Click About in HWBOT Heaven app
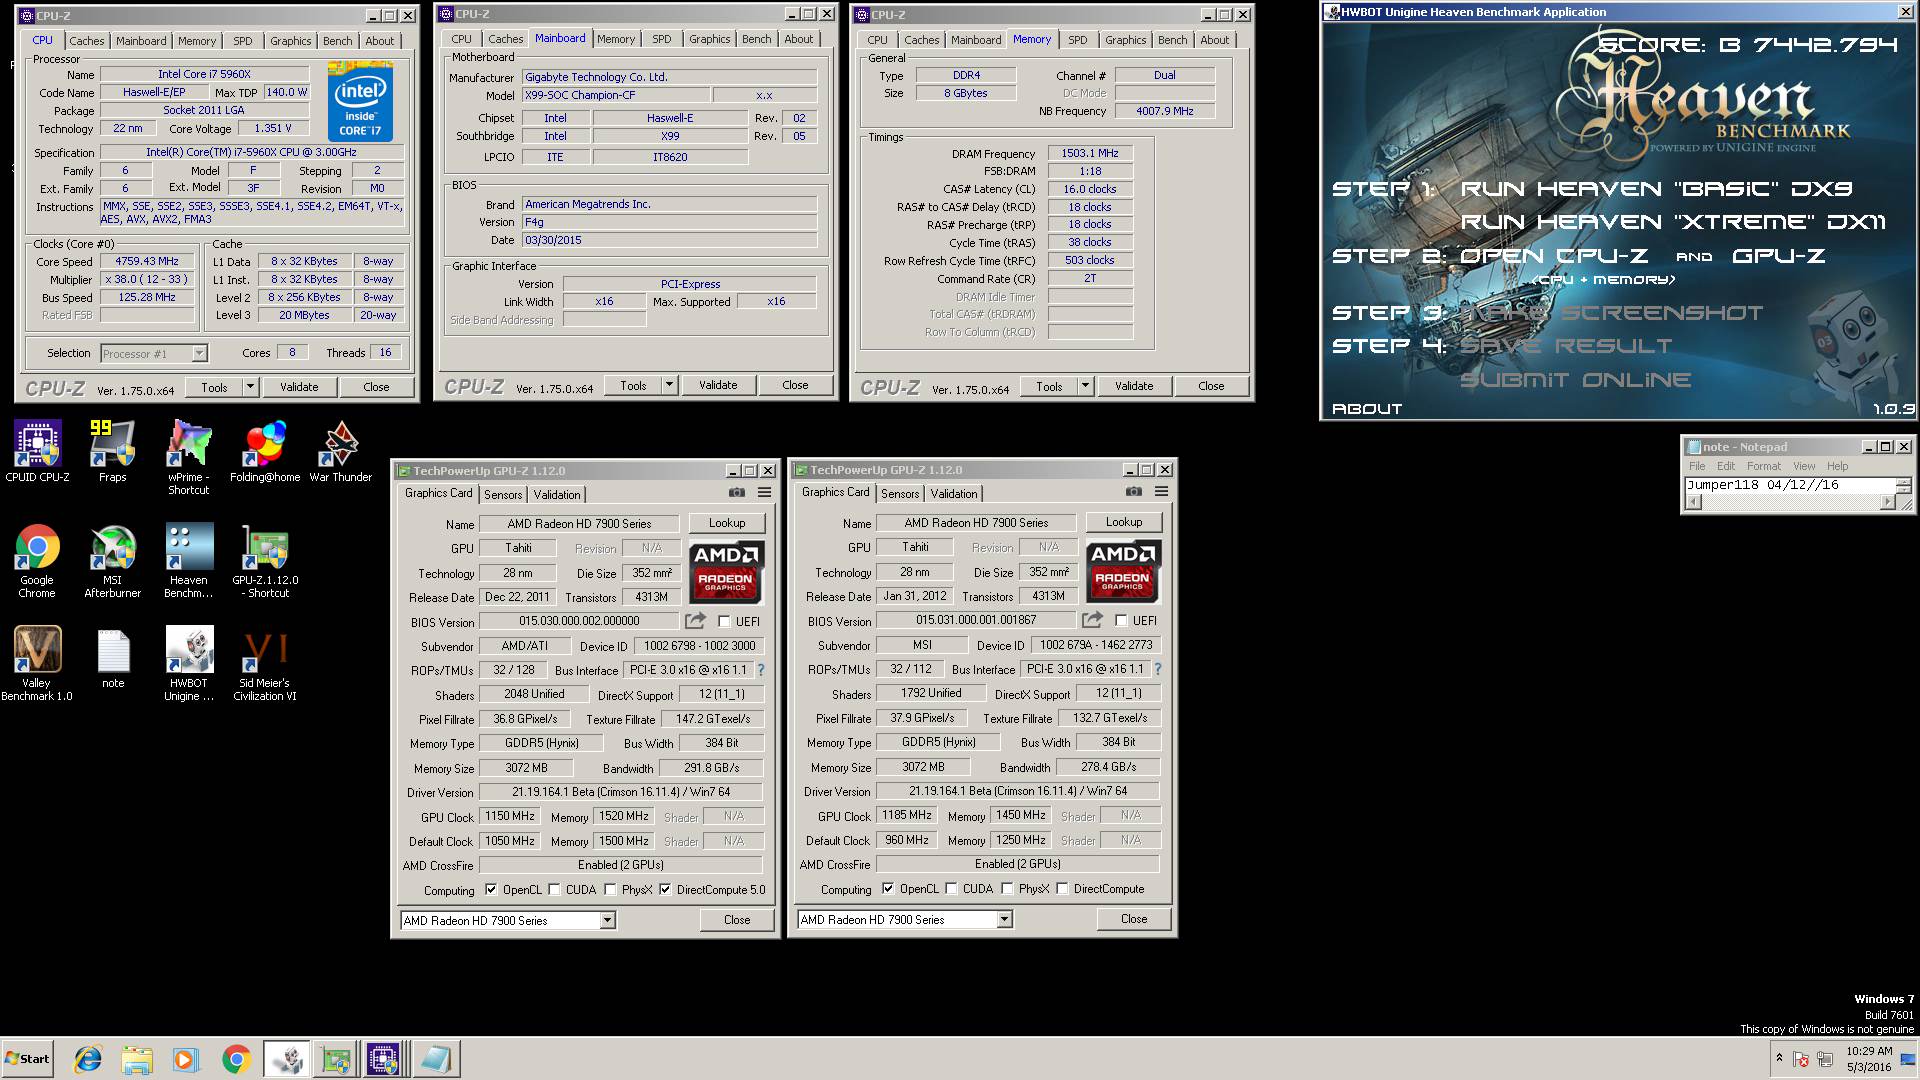The image size is (1920, 1080). 1367,409
